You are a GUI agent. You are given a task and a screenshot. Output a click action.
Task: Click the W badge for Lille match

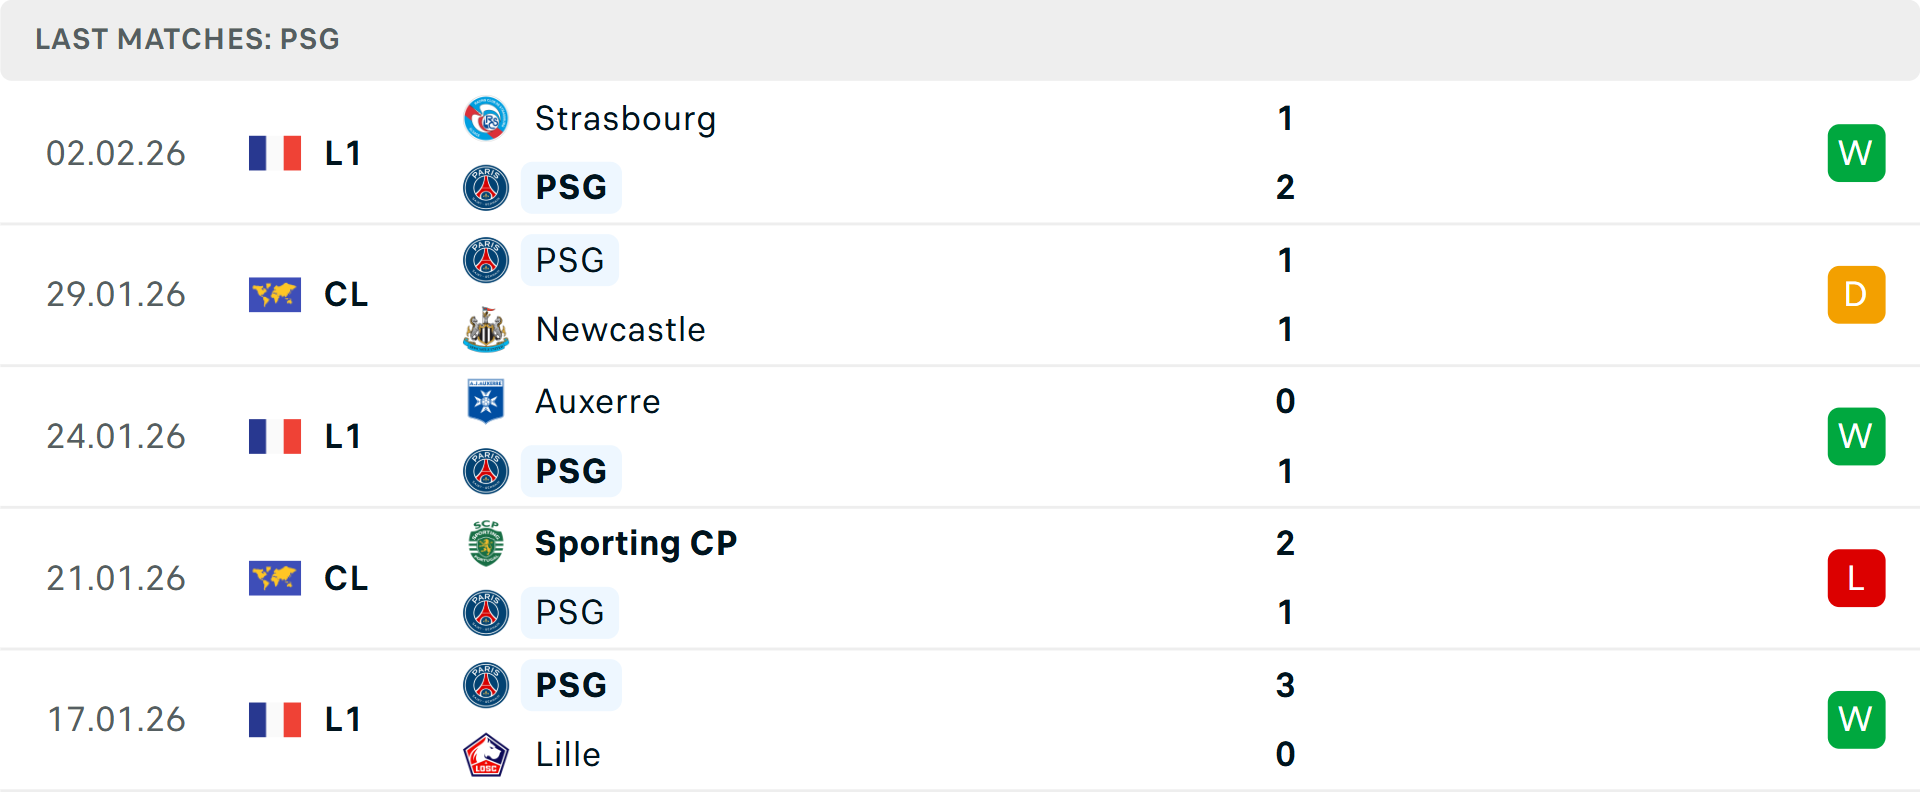(x=1856, y=720)
